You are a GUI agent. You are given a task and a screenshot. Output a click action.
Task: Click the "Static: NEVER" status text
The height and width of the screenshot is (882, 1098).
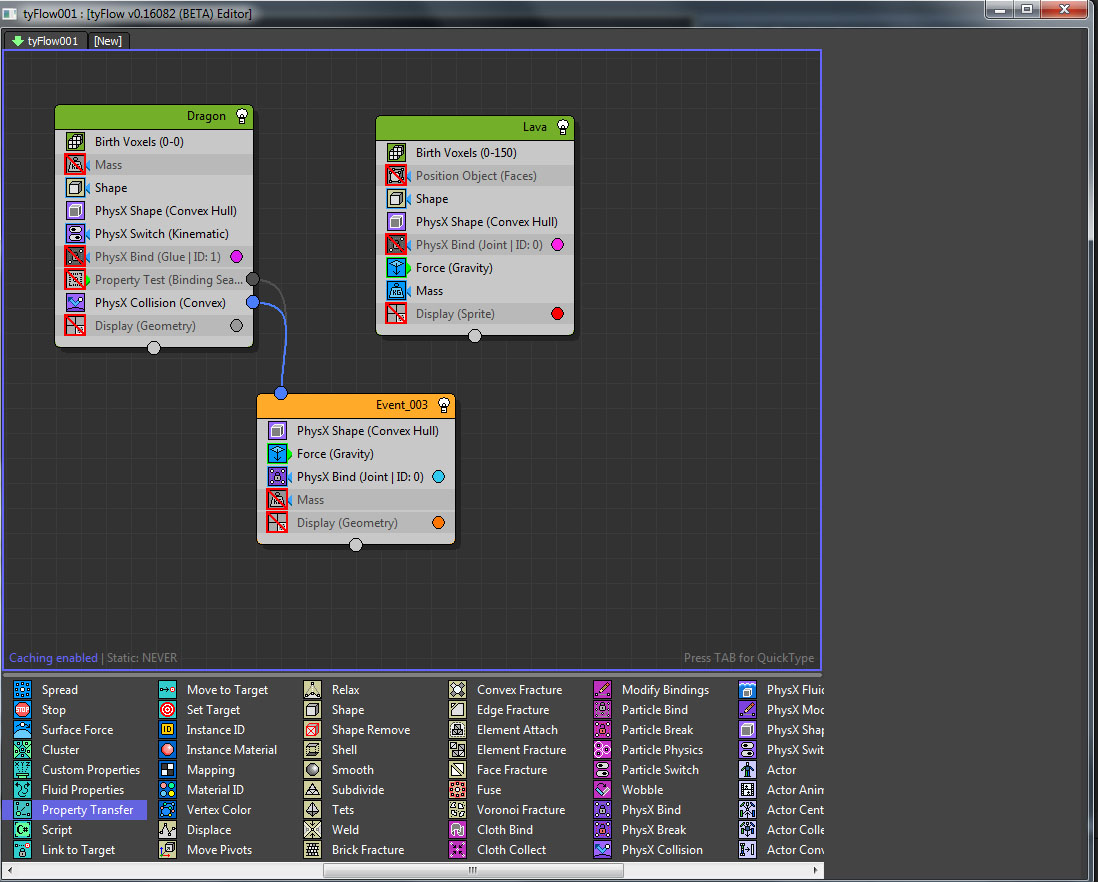point(142,658)
